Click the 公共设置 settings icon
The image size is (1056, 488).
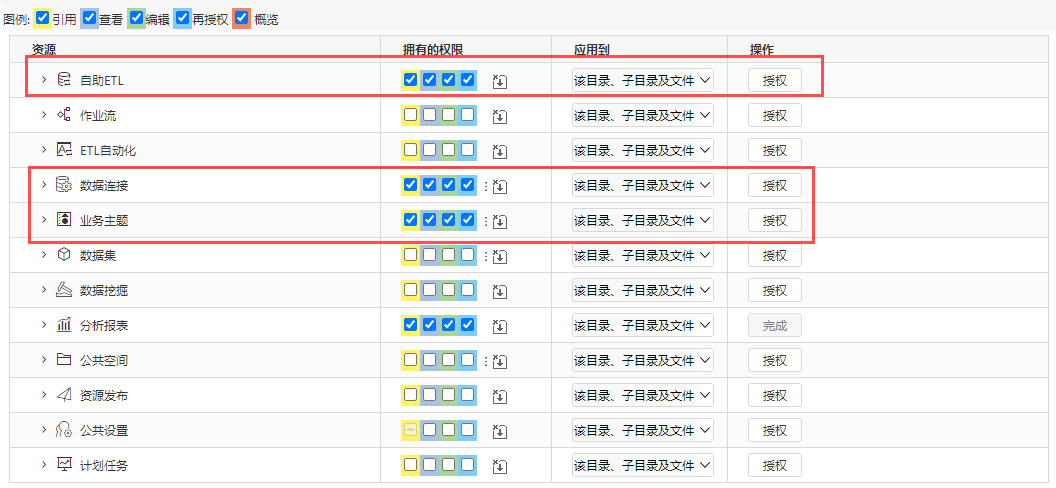click(x=64, y=431)
